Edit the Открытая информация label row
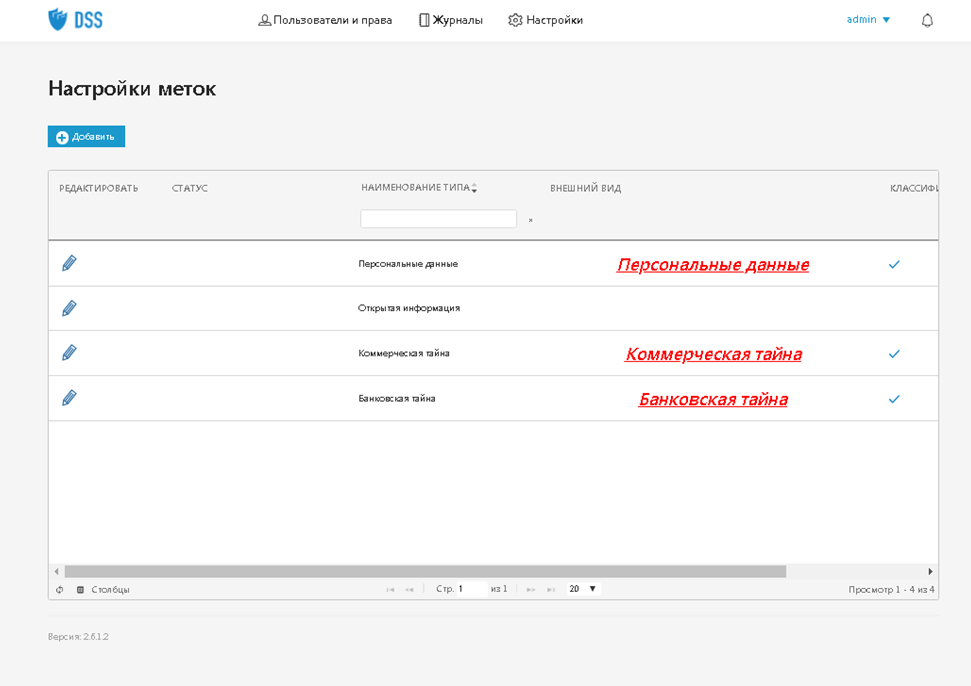Image resolution: width=971 pixels, height=686 pixels. [69, 308]
